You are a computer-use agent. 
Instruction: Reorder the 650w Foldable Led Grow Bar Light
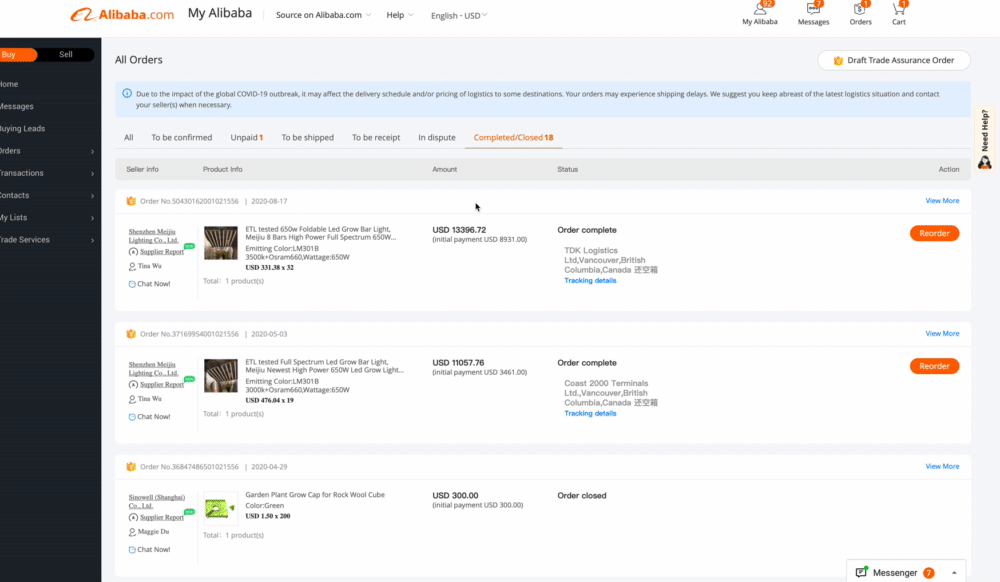(x=934, y=233)
